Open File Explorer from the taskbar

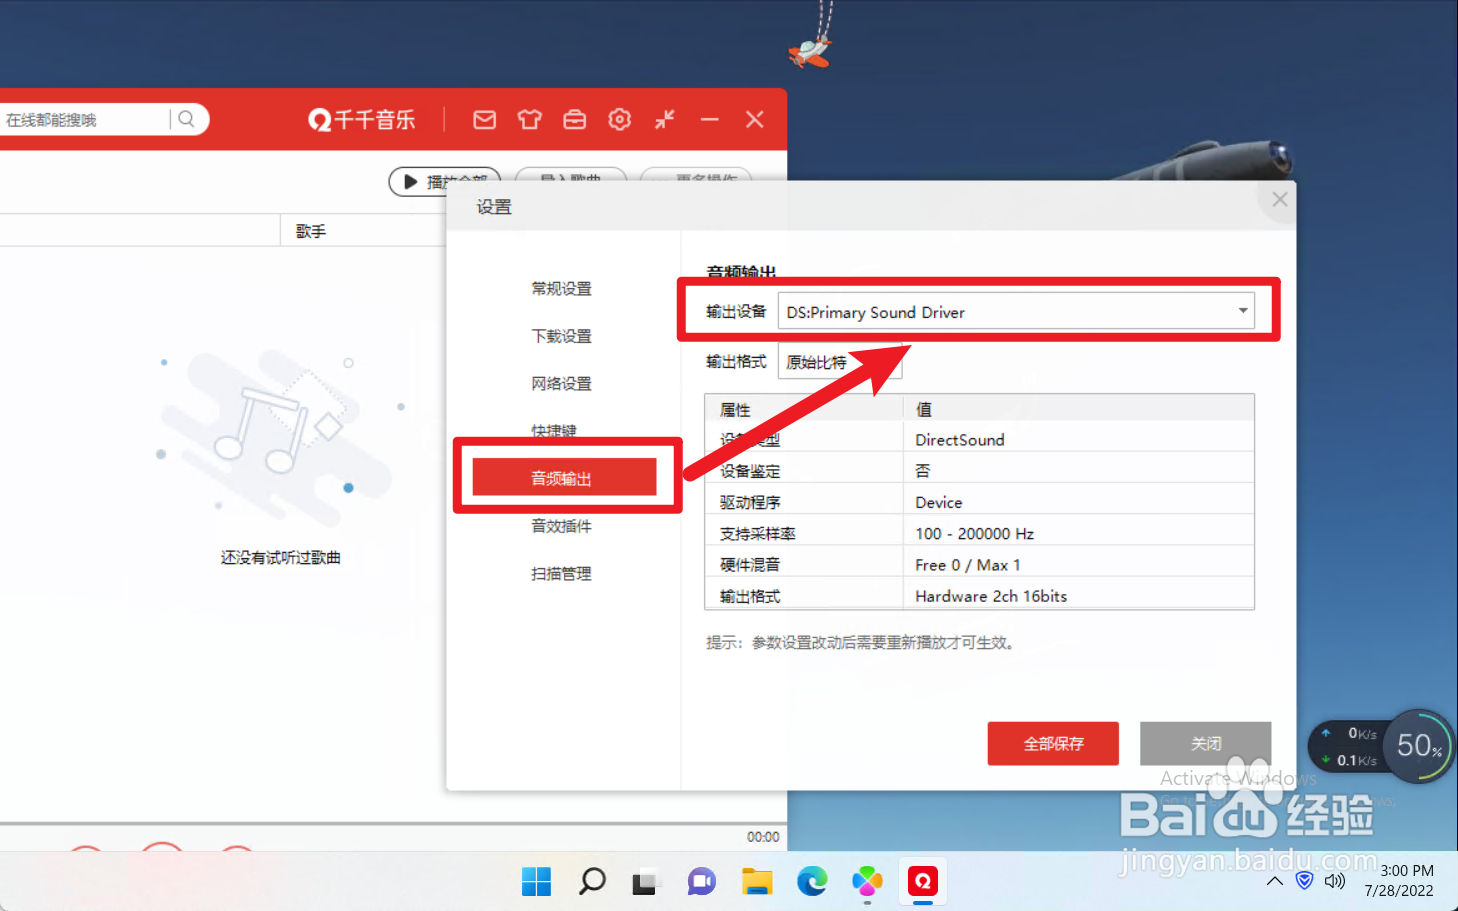757,882
